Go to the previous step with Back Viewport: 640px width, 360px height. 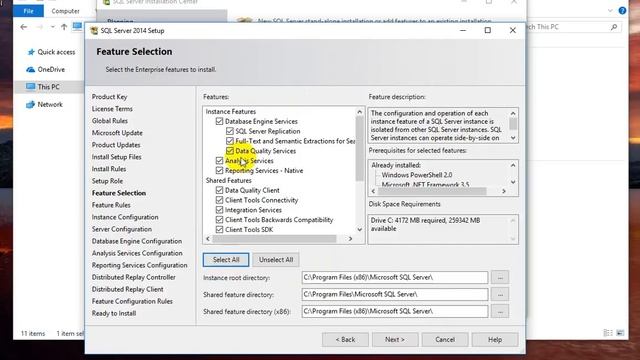click(345, 340)
